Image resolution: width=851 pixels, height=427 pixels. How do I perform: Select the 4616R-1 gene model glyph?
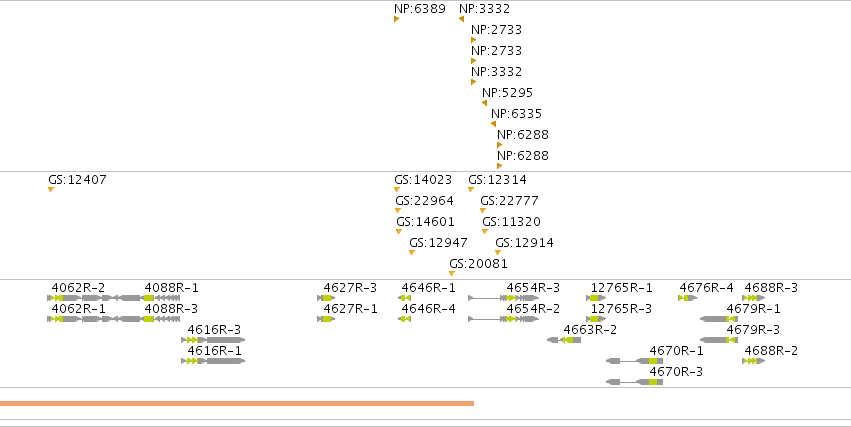pyautogui.click(x=213, y=361)
